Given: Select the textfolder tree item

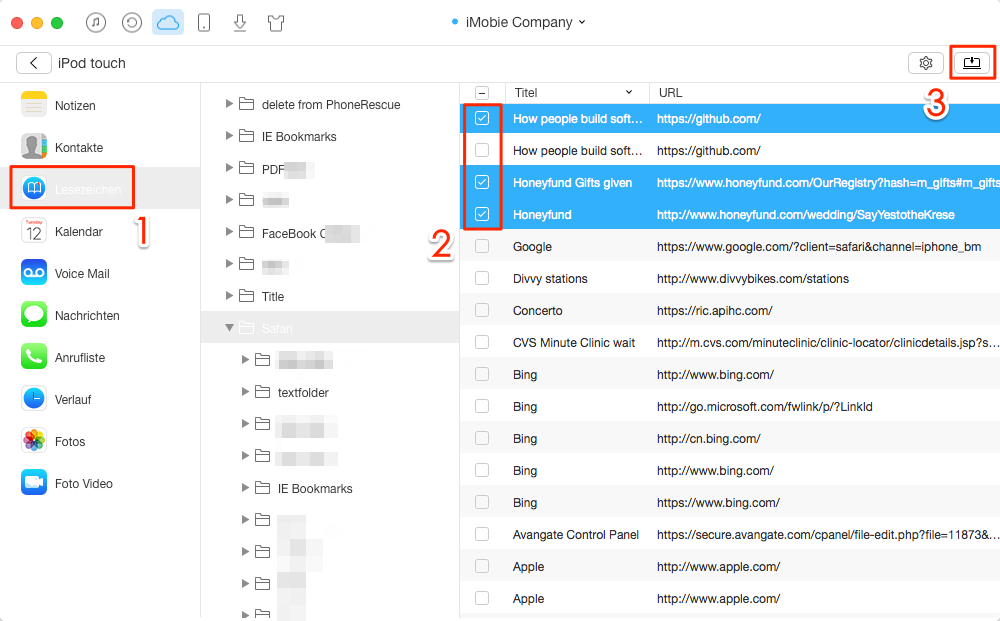Looking at the screenshot, I should click(x=303, y=393).
